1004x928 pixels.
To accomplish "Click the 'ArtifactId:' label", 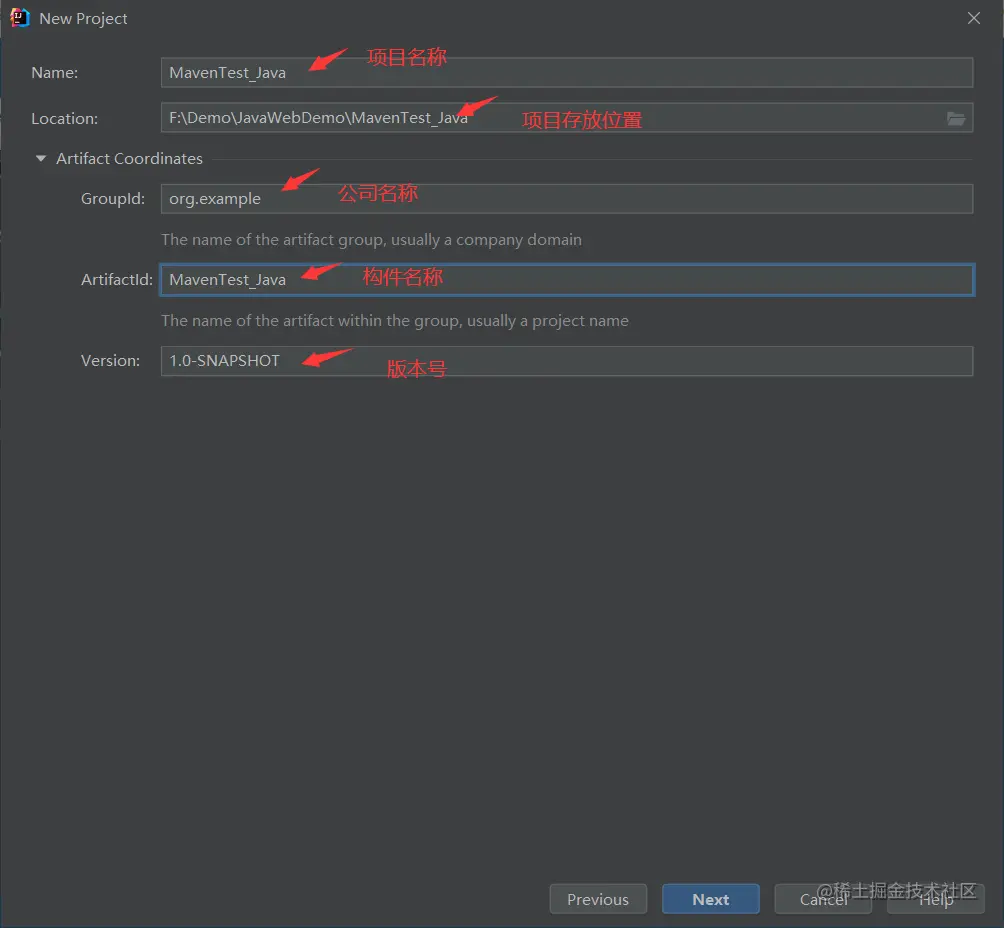I will coord(117,280).
